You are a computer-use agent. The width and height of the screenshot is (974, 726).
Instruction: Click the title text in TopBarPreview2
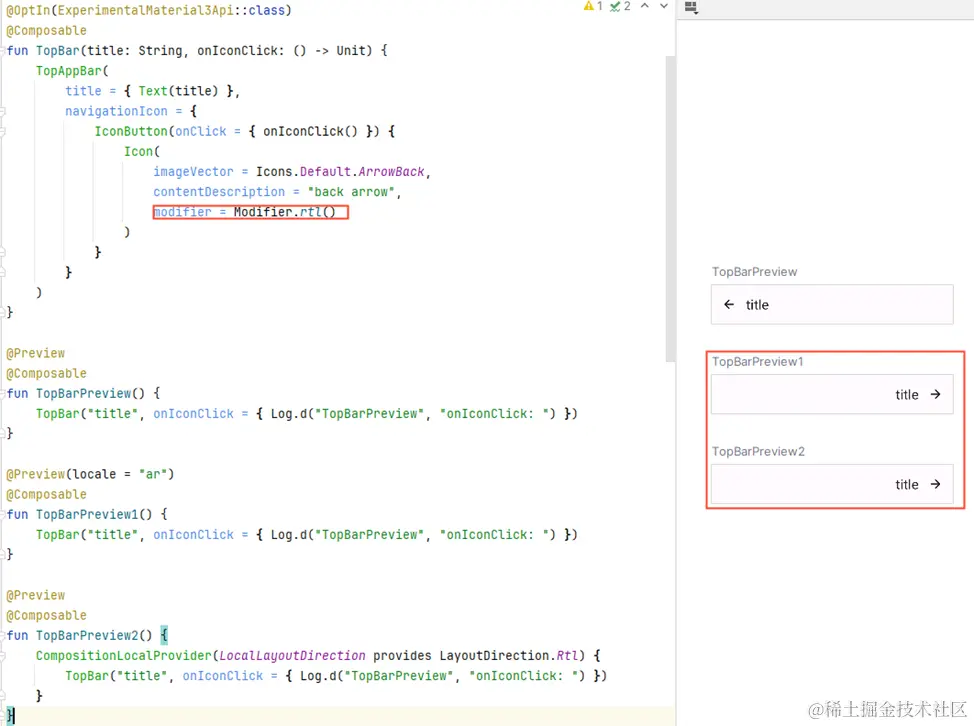[907, 485]
